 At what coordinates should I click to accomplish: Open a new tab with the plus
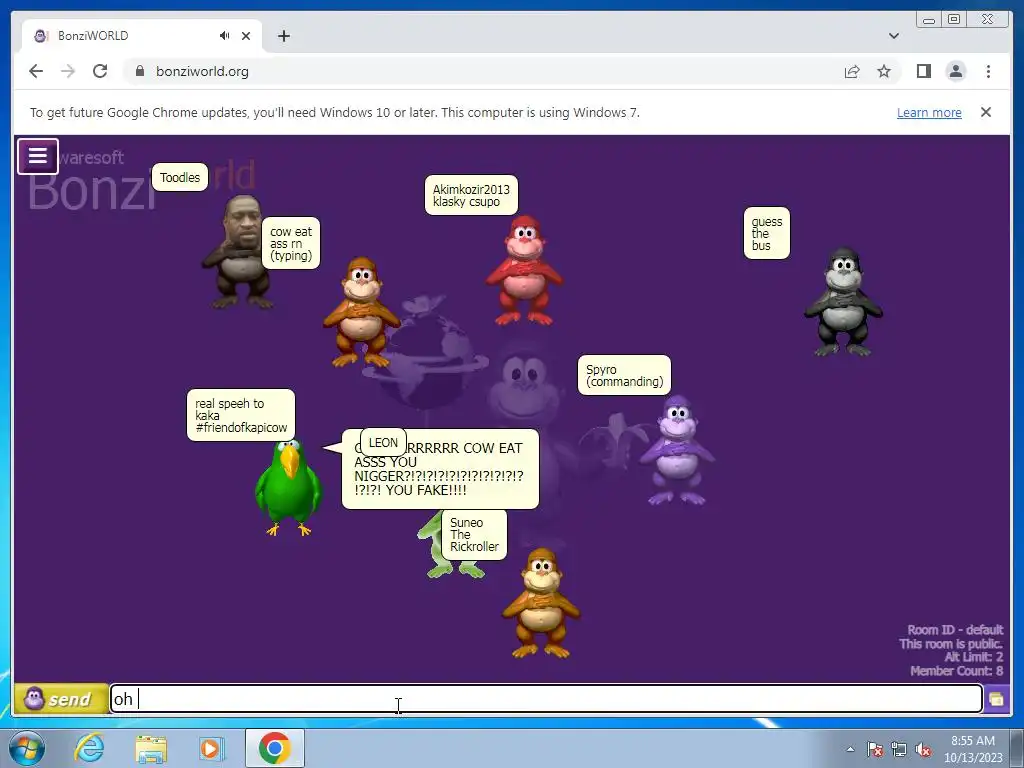283,36
